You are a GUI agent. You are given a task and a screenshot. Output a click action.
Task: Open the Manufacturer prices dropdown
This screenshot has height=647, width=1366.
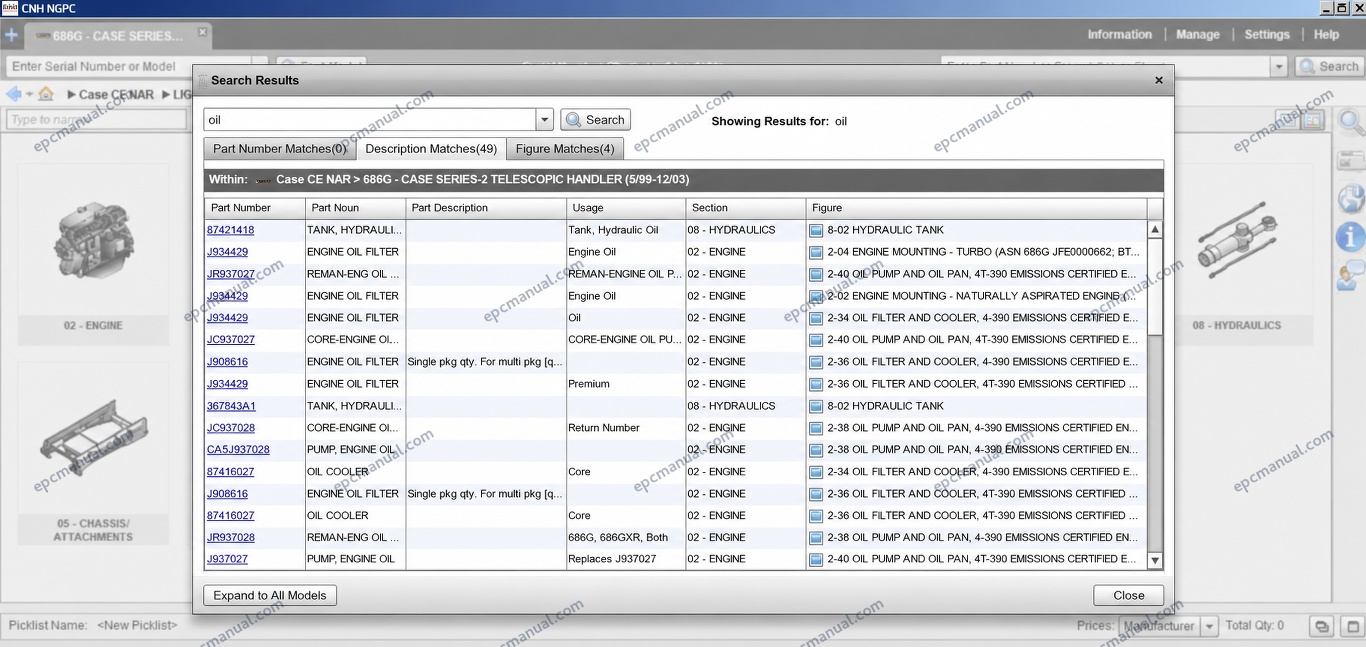(1209, 626)
